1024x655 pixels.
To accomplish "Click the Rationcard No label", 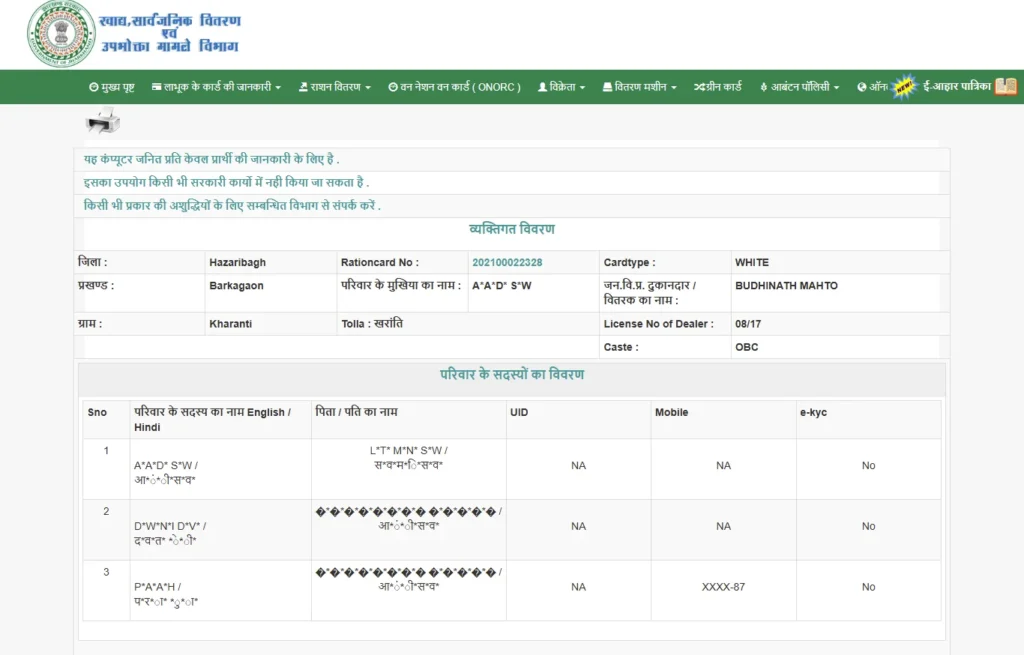I will 379,263.
